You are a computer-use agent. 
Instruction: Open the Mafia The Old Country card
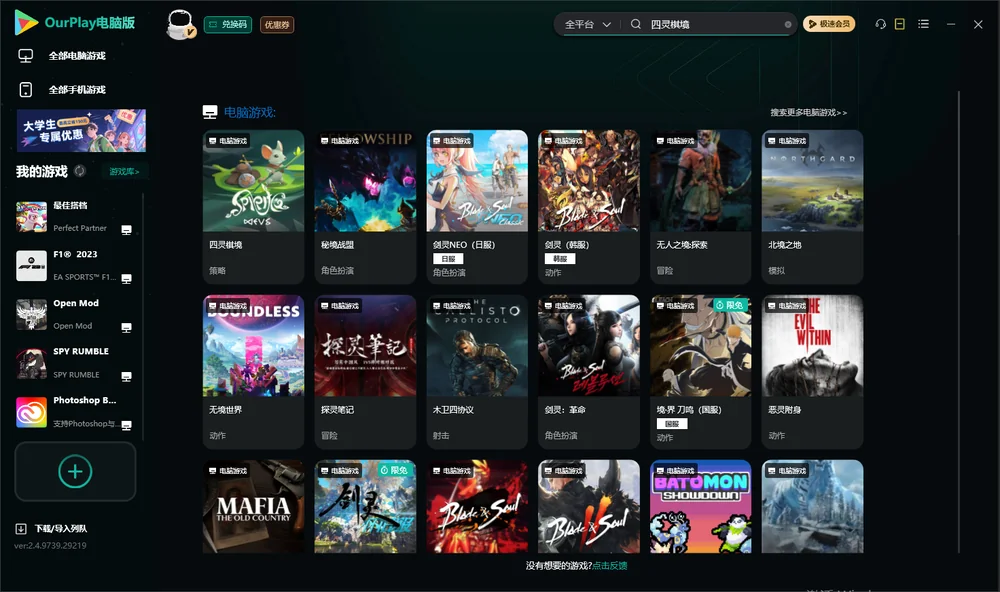click(253, 507)
